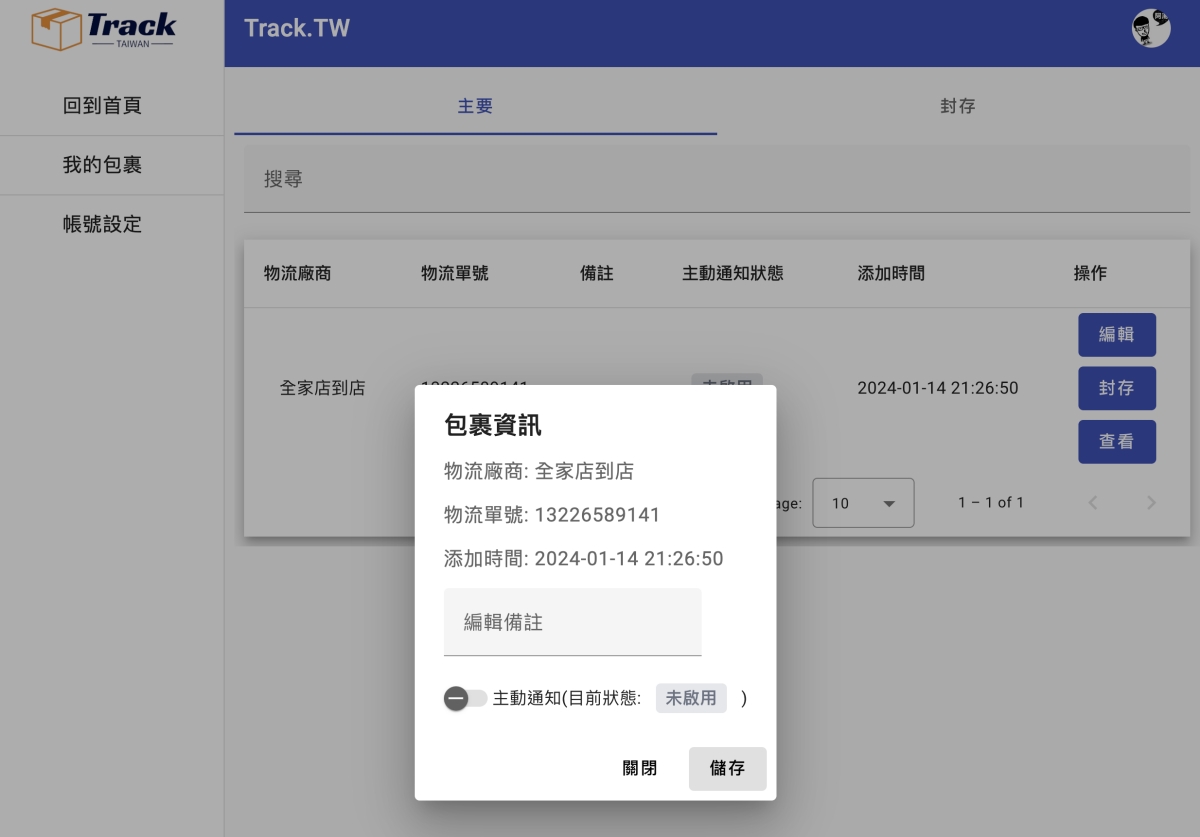Click 物流單號: 13226589141 in dialog

click(552, 515)
